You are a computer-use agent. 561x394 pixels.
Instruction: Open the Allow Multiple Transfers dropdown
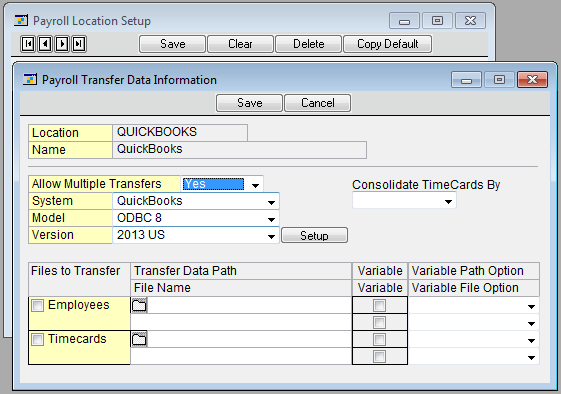(x=255, y=185)
